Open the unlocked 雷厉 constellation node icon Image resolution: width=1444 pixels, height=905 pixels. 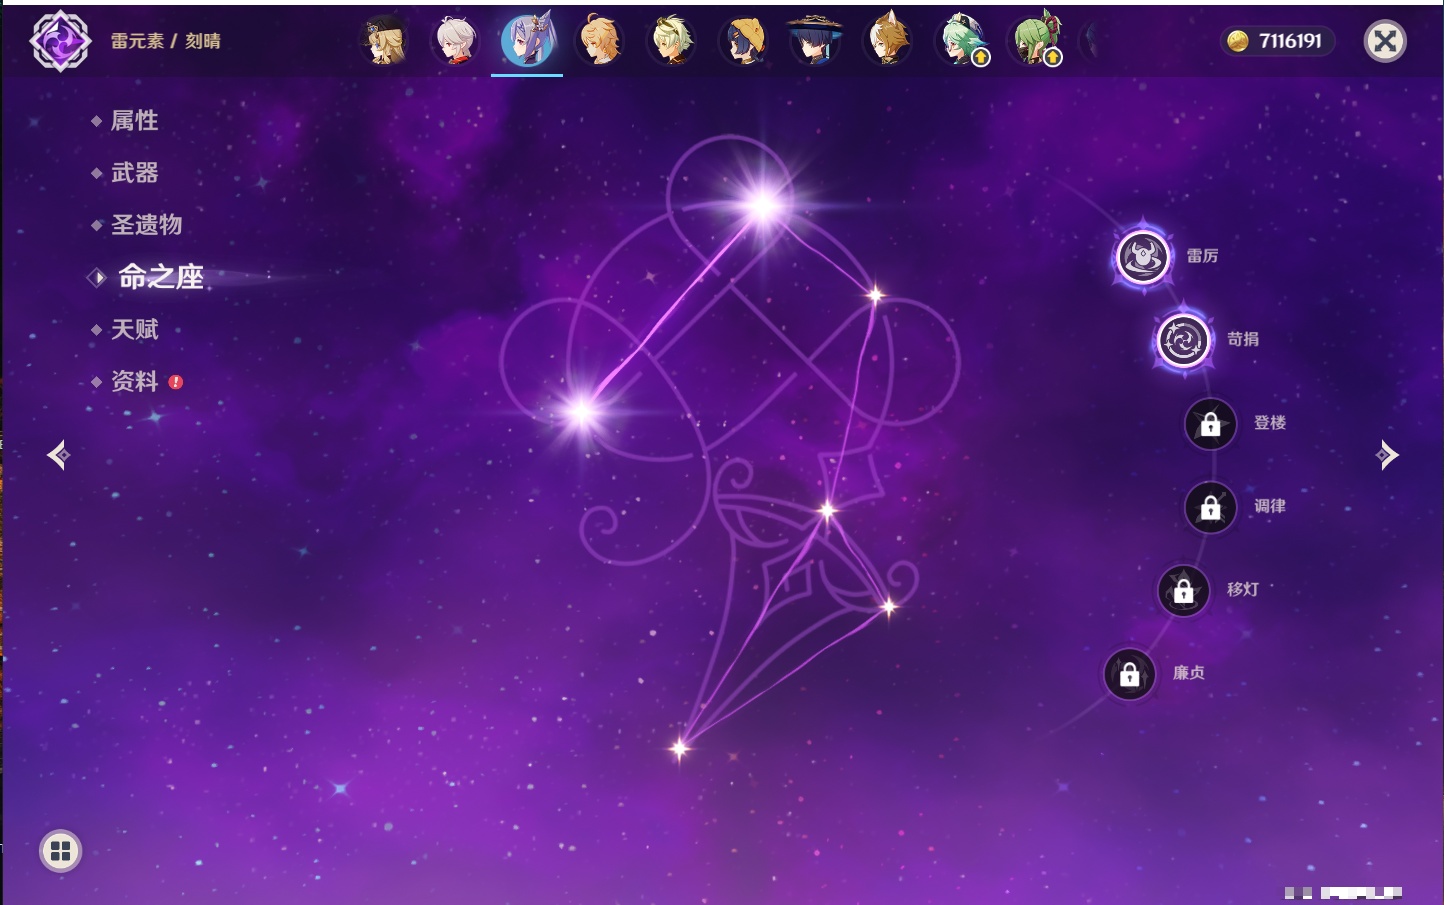[1142, 257]
